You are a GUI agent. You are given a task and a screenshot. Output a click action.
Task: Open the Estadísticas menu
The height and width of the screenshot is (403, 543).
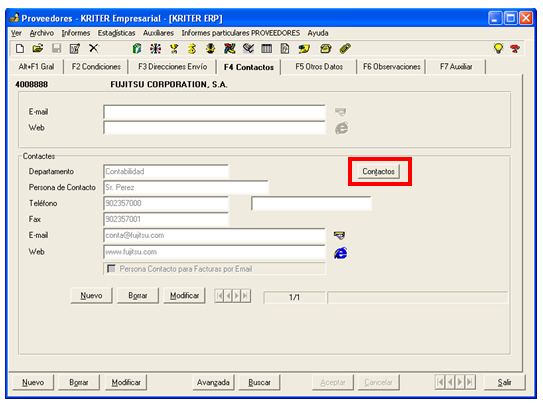[x=116, y=33]
